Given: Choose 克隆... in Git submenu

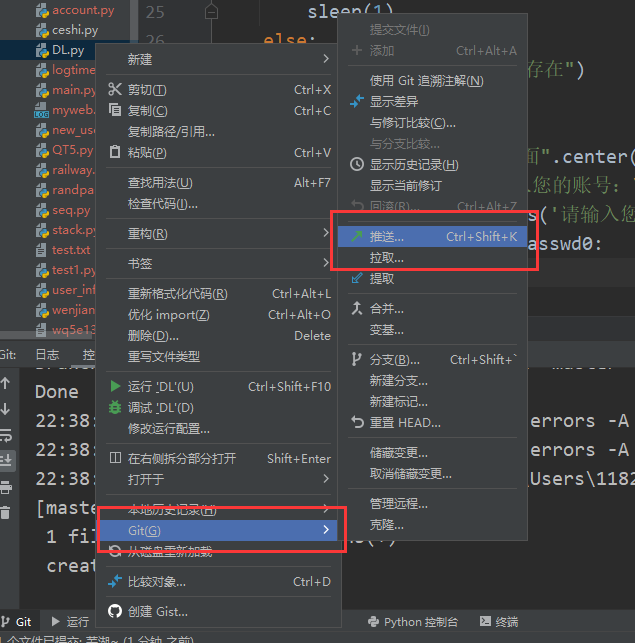Looking at the screenshot, I should coord(432,524).
